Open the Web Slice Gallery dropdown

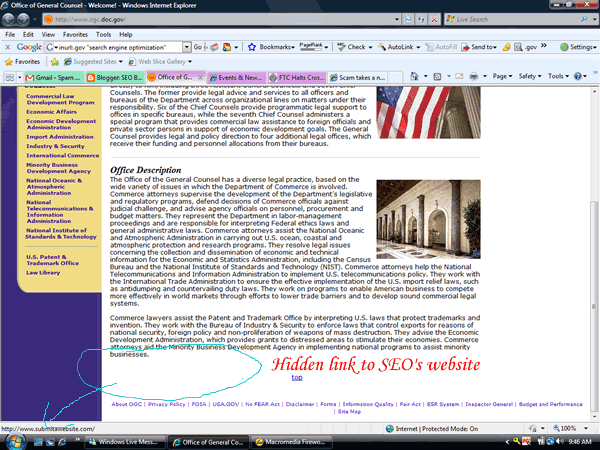(190, 62)
